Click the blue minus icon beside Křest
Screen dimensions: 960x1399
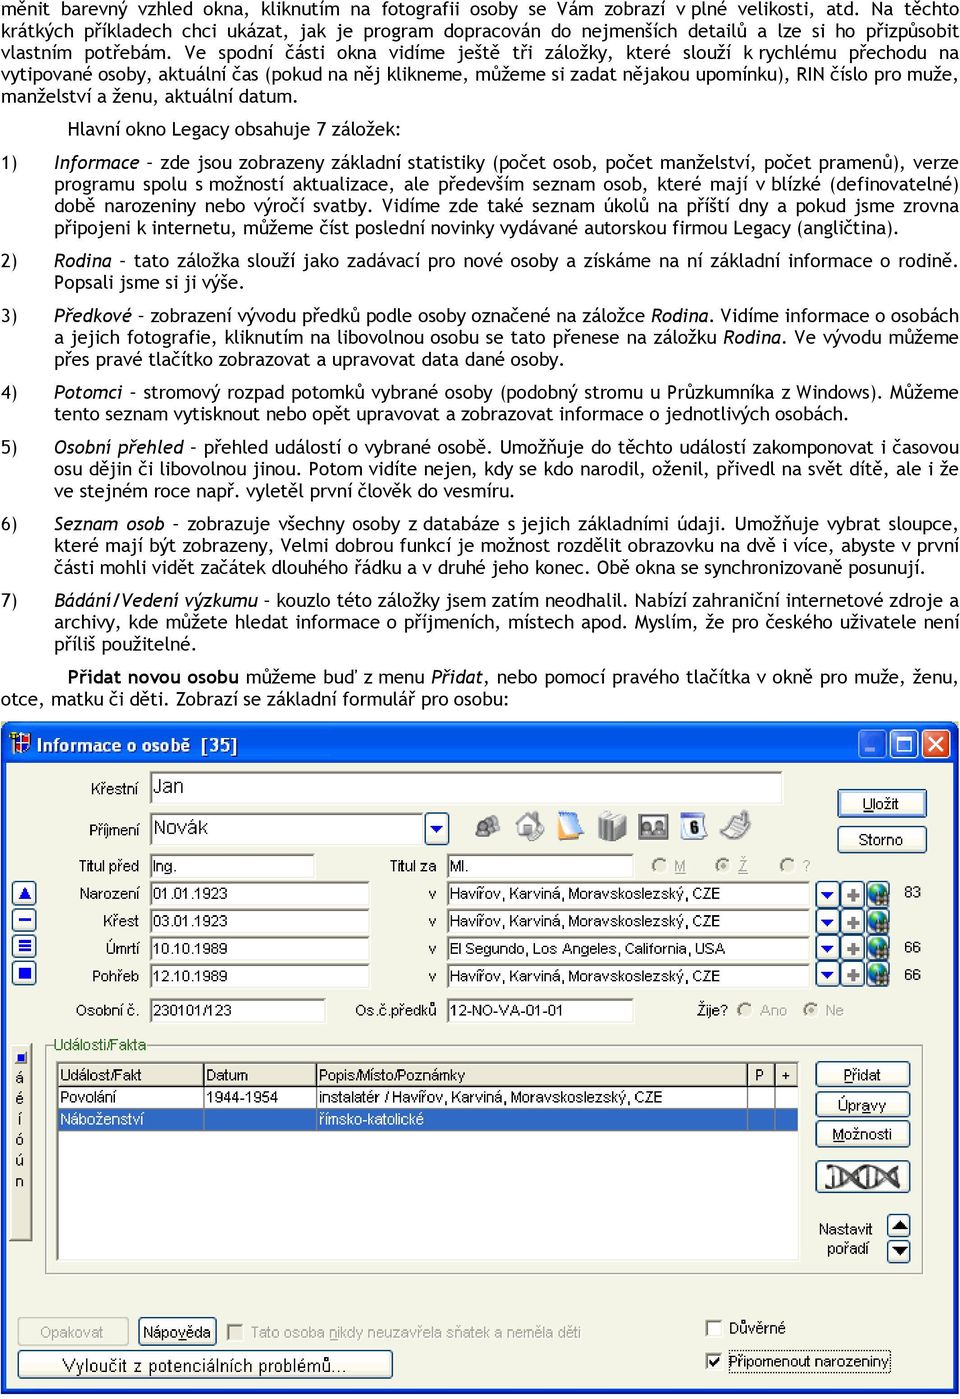[x=25, y=920]
